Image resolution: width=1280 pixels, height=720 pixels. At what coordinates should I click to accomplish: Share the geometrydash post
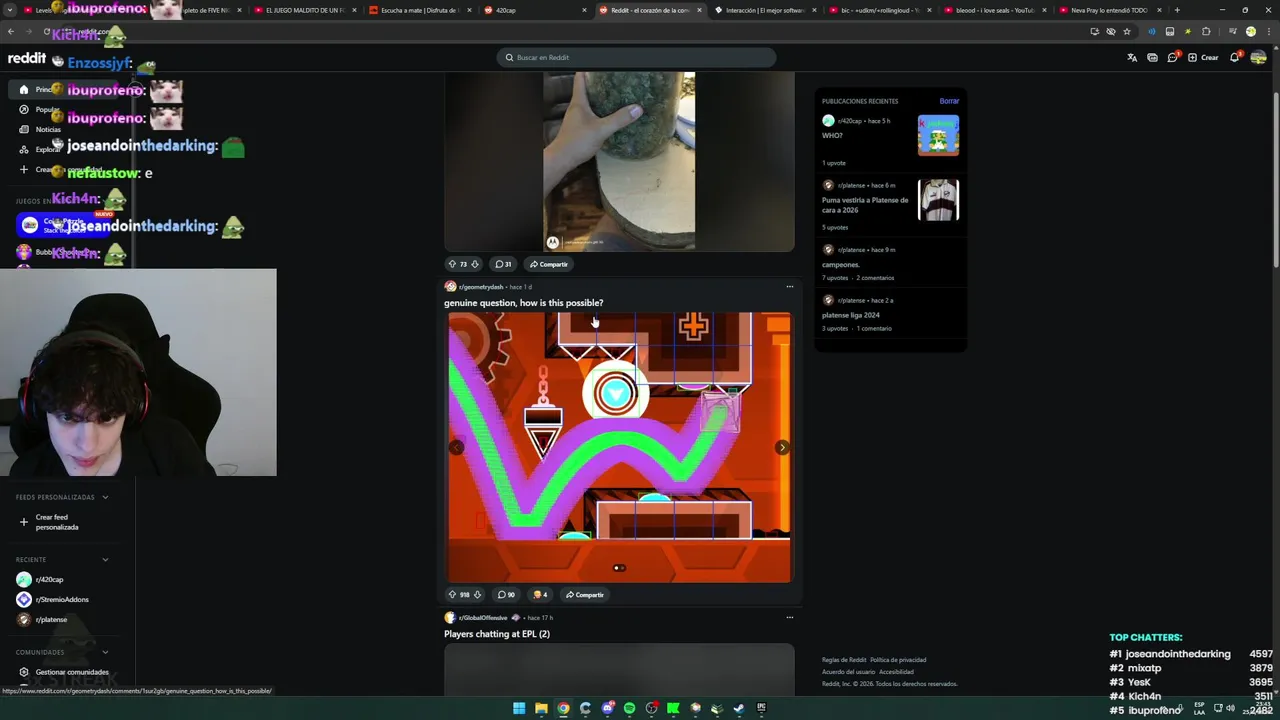point(585,594)
